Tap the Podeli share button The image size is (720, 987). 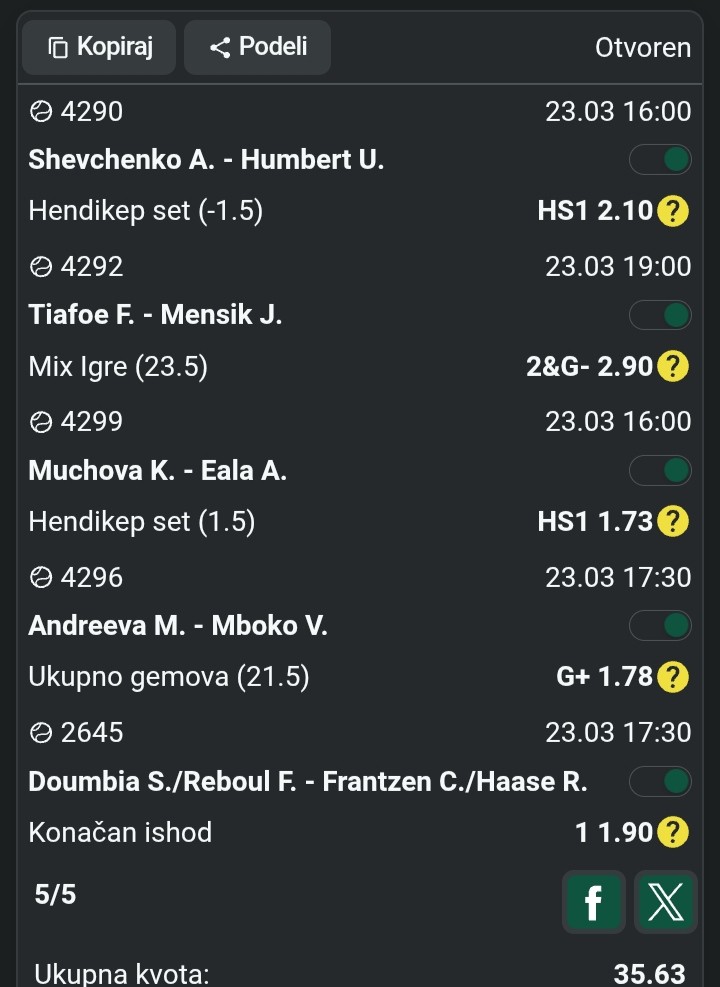[x=258, y=47]
